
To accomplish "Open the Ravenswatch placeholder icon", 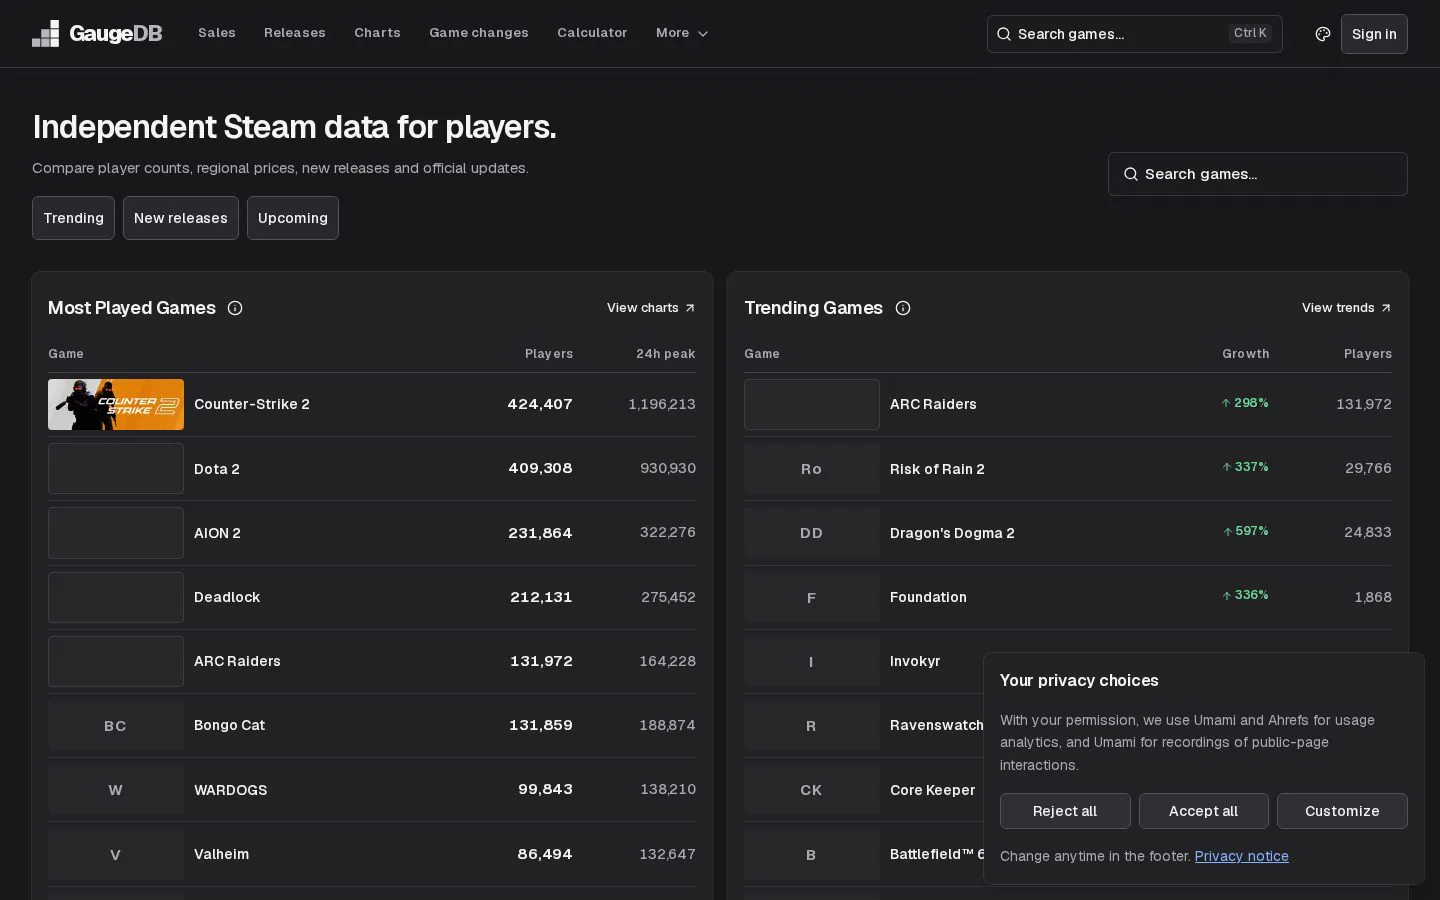I will pyautogui.click(x=812, y=726).
